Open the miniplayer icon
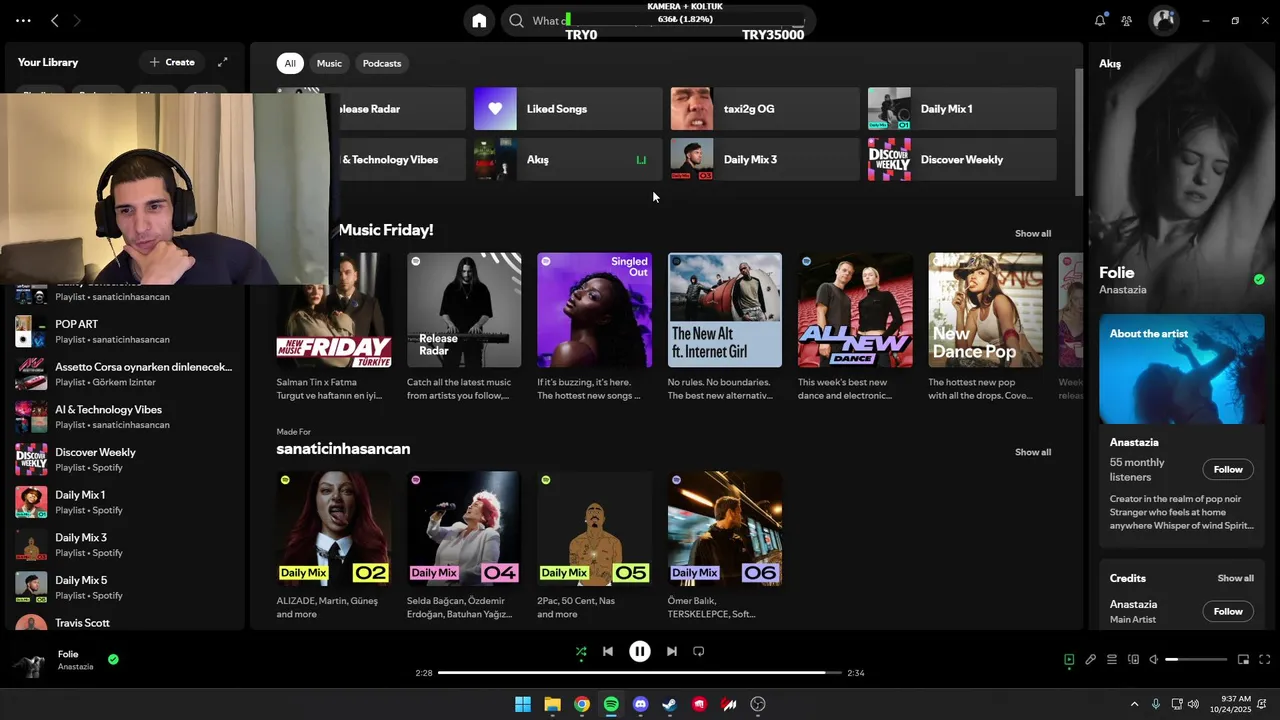The width and height of the screenshot is (1280, 720). coord(1243,659)
